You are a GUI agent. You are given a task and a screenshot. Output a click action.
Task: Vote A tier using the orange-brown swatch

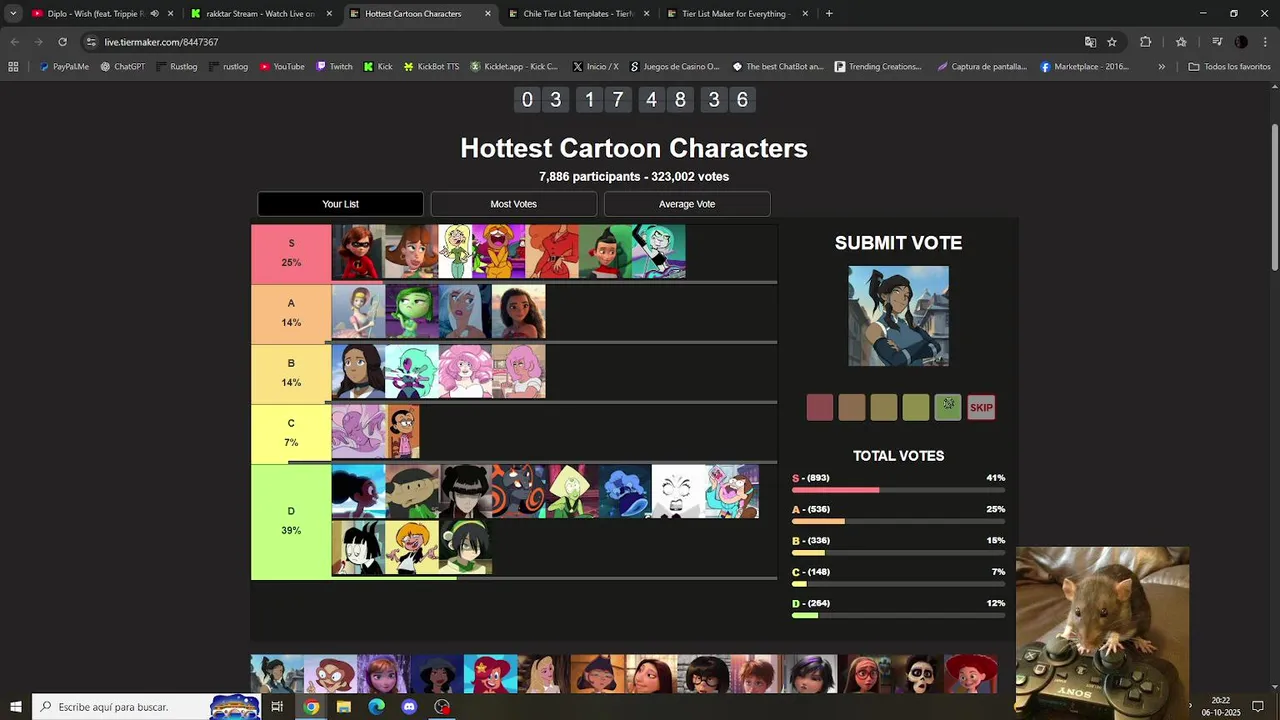[851, 407]
